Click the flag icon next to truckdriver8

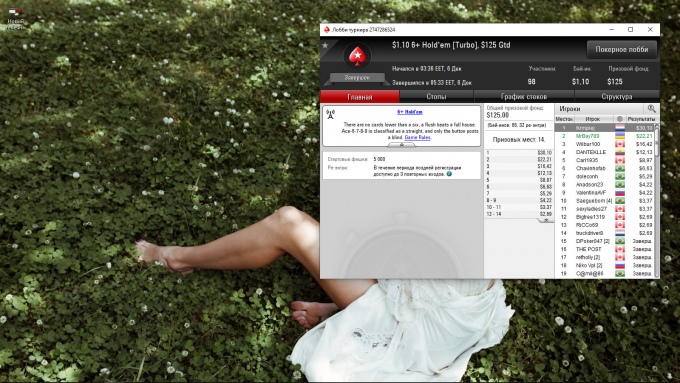tap(620, 233)
